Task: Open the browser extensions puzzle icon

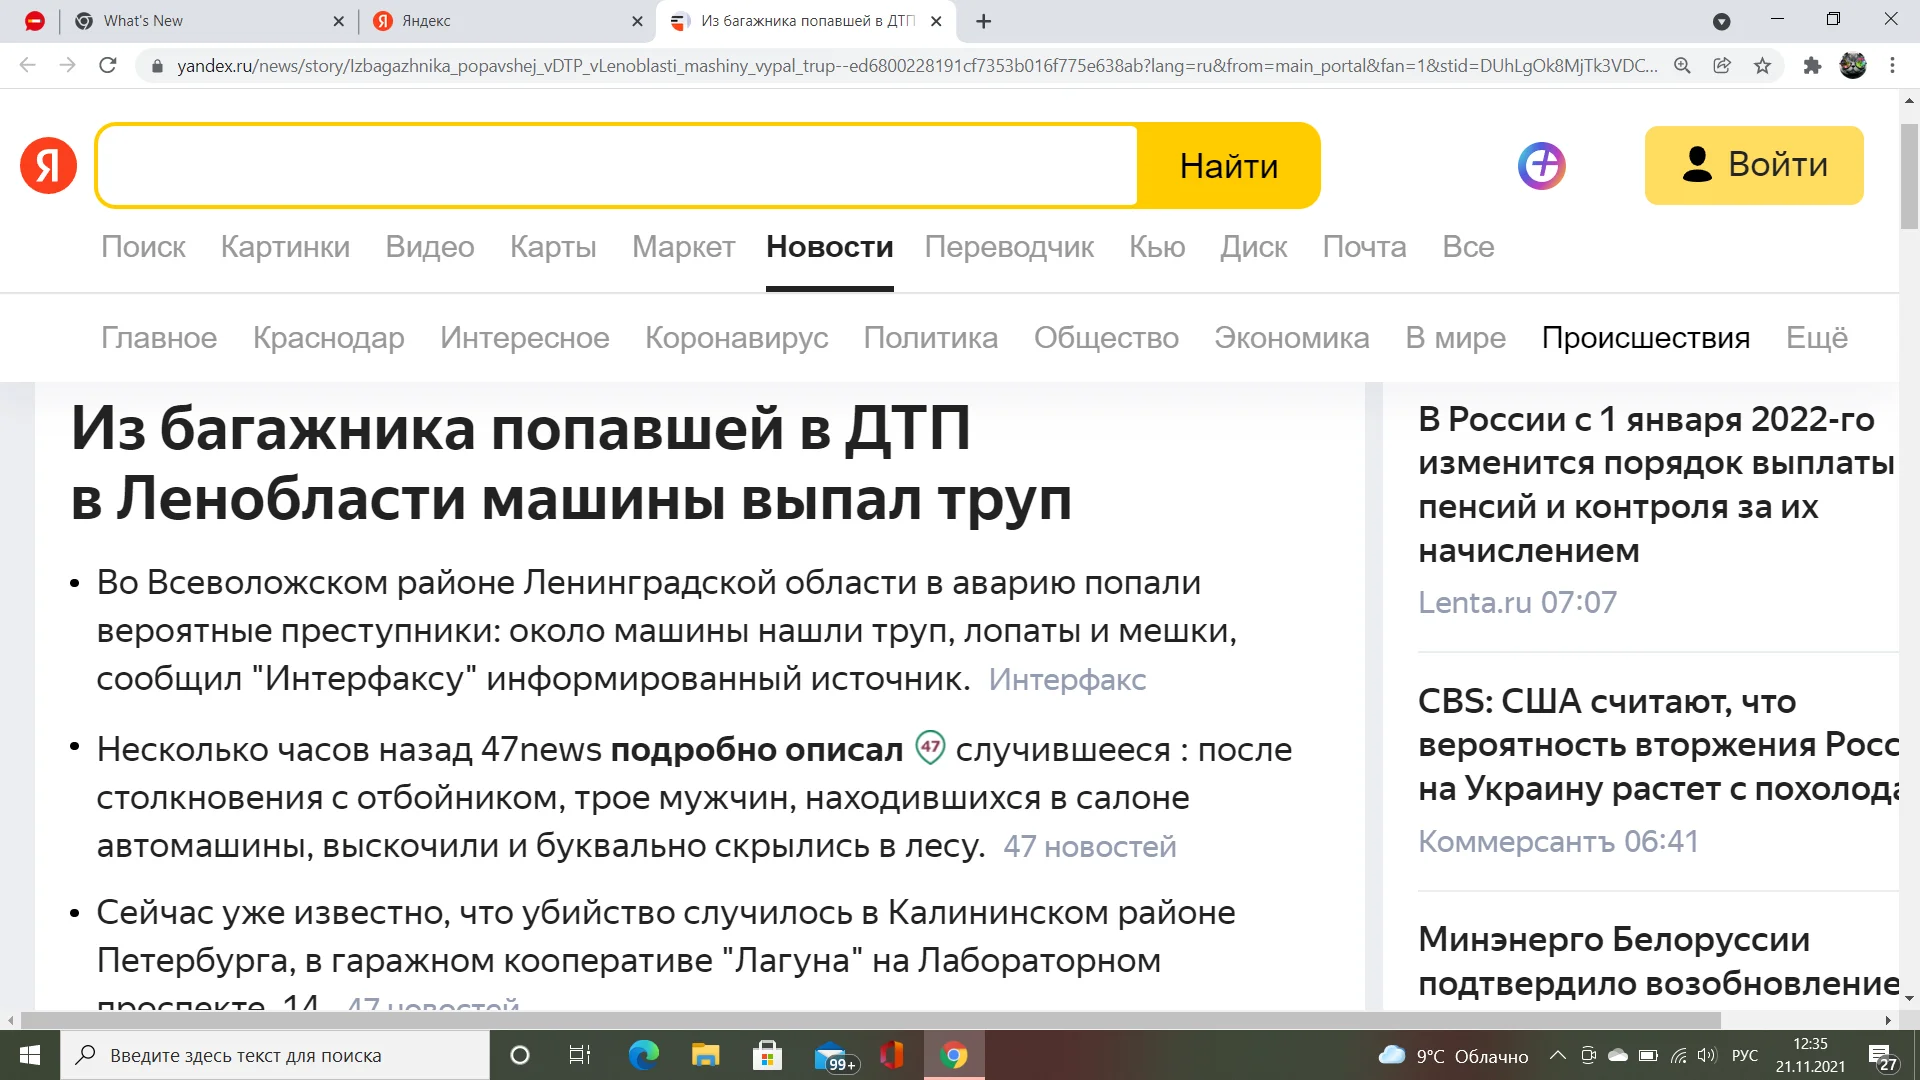Action: pyautogui.click(x=1813, y=66)
